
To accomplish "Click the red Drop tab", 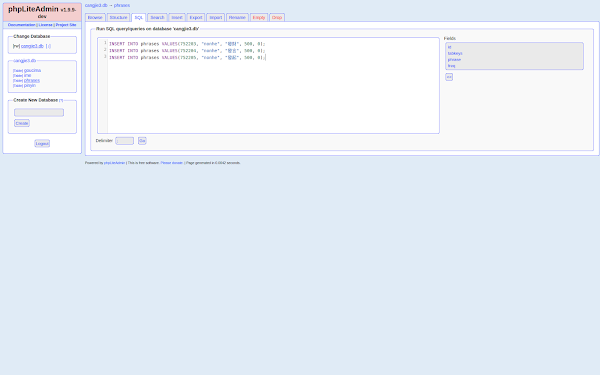I will coord(277,18).
